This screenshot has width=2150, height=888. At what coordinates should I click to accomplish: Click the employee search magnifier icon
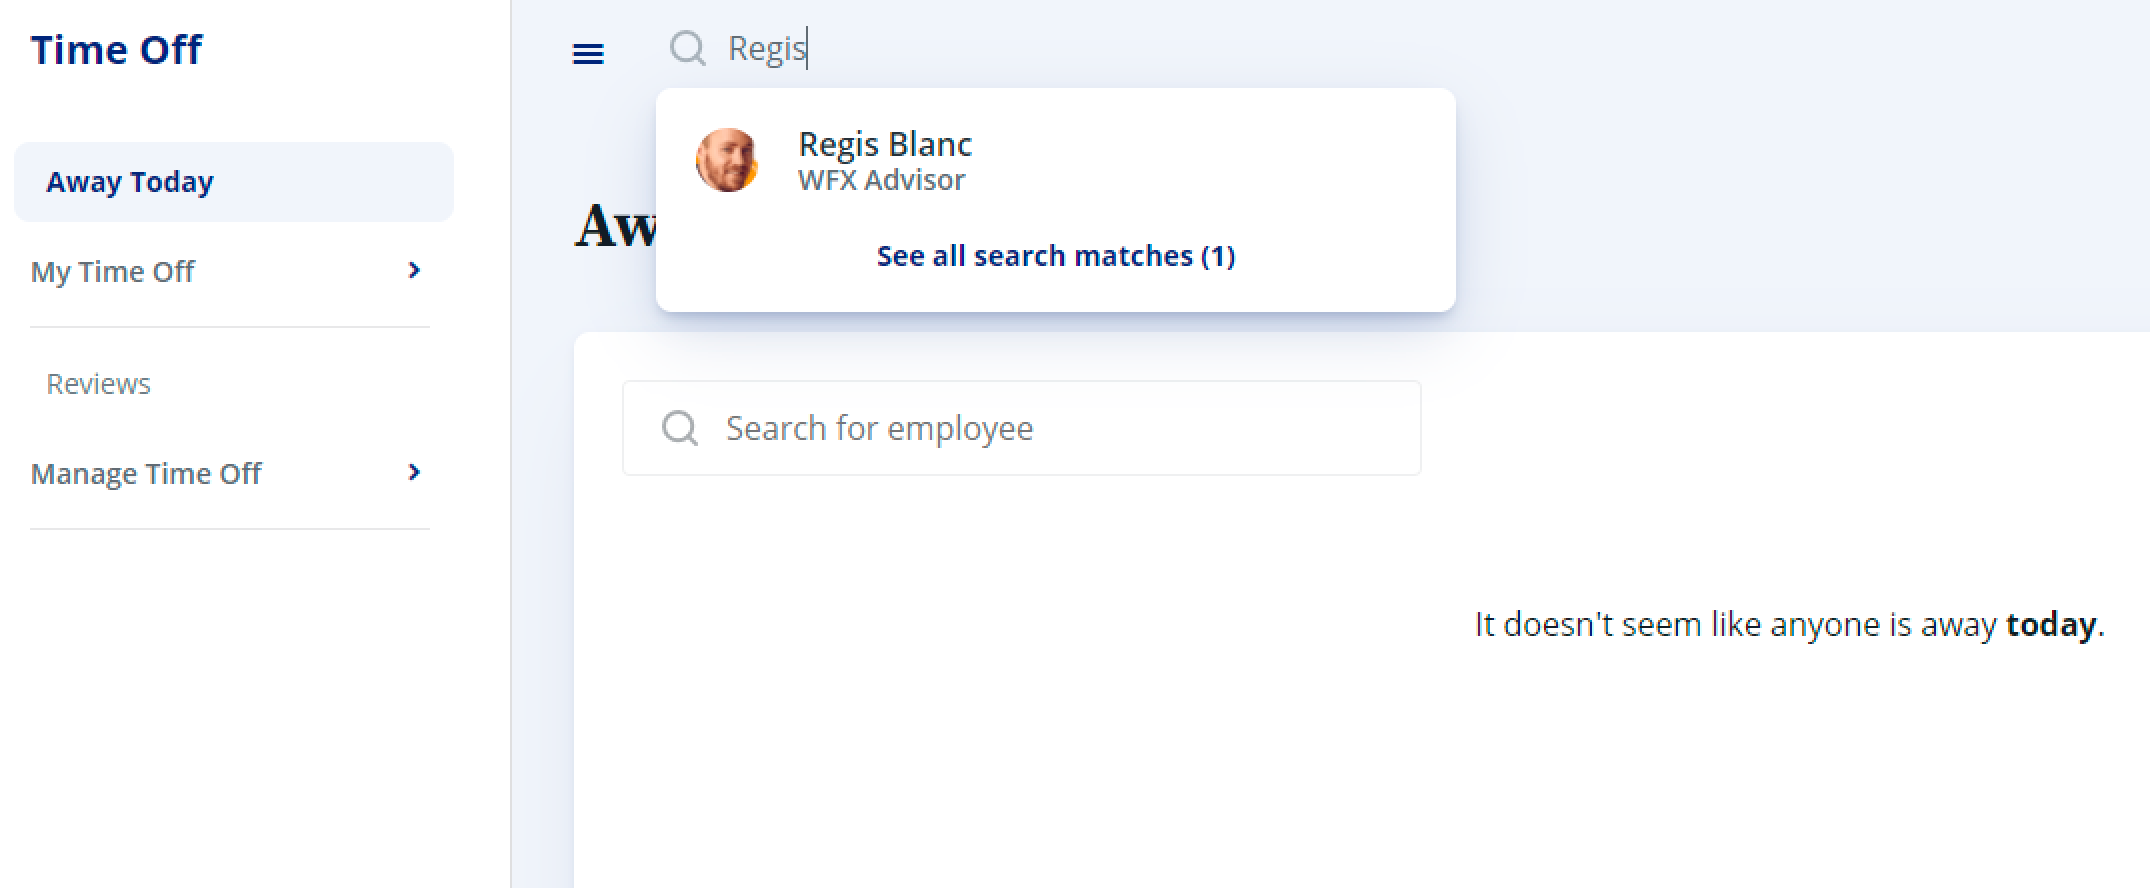(680, 428)
